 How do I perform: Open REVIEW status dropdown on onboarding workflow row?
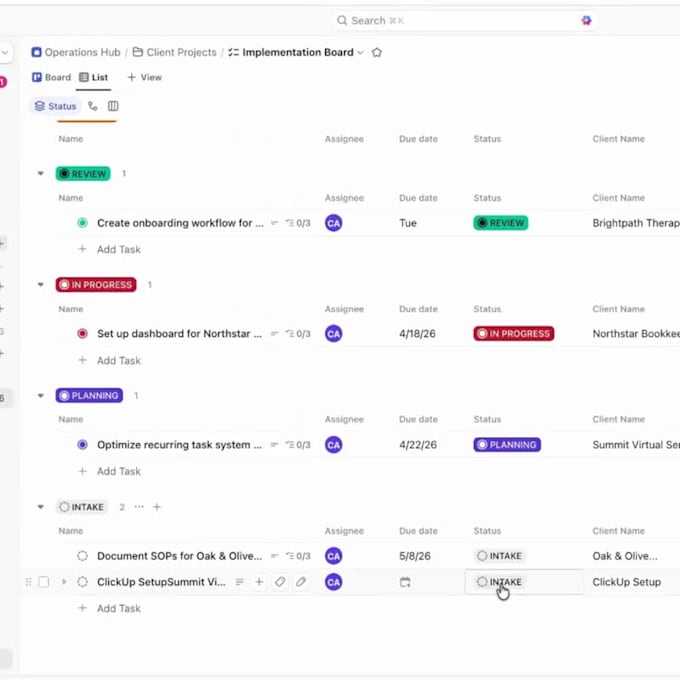point(500,223)
